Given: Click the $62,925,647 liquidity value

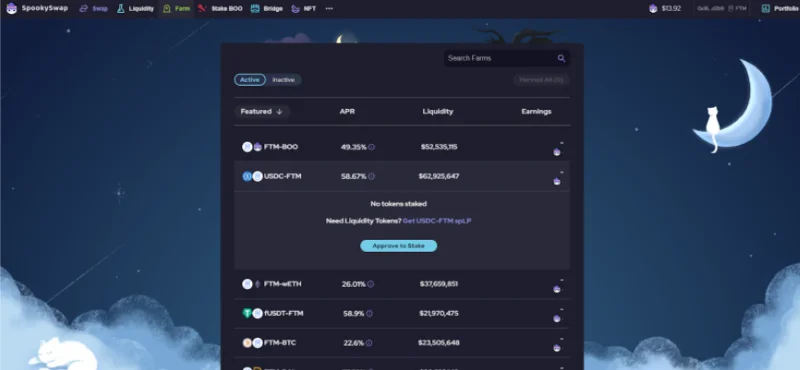Looking at the screenshot, I should tap(439, 177).
